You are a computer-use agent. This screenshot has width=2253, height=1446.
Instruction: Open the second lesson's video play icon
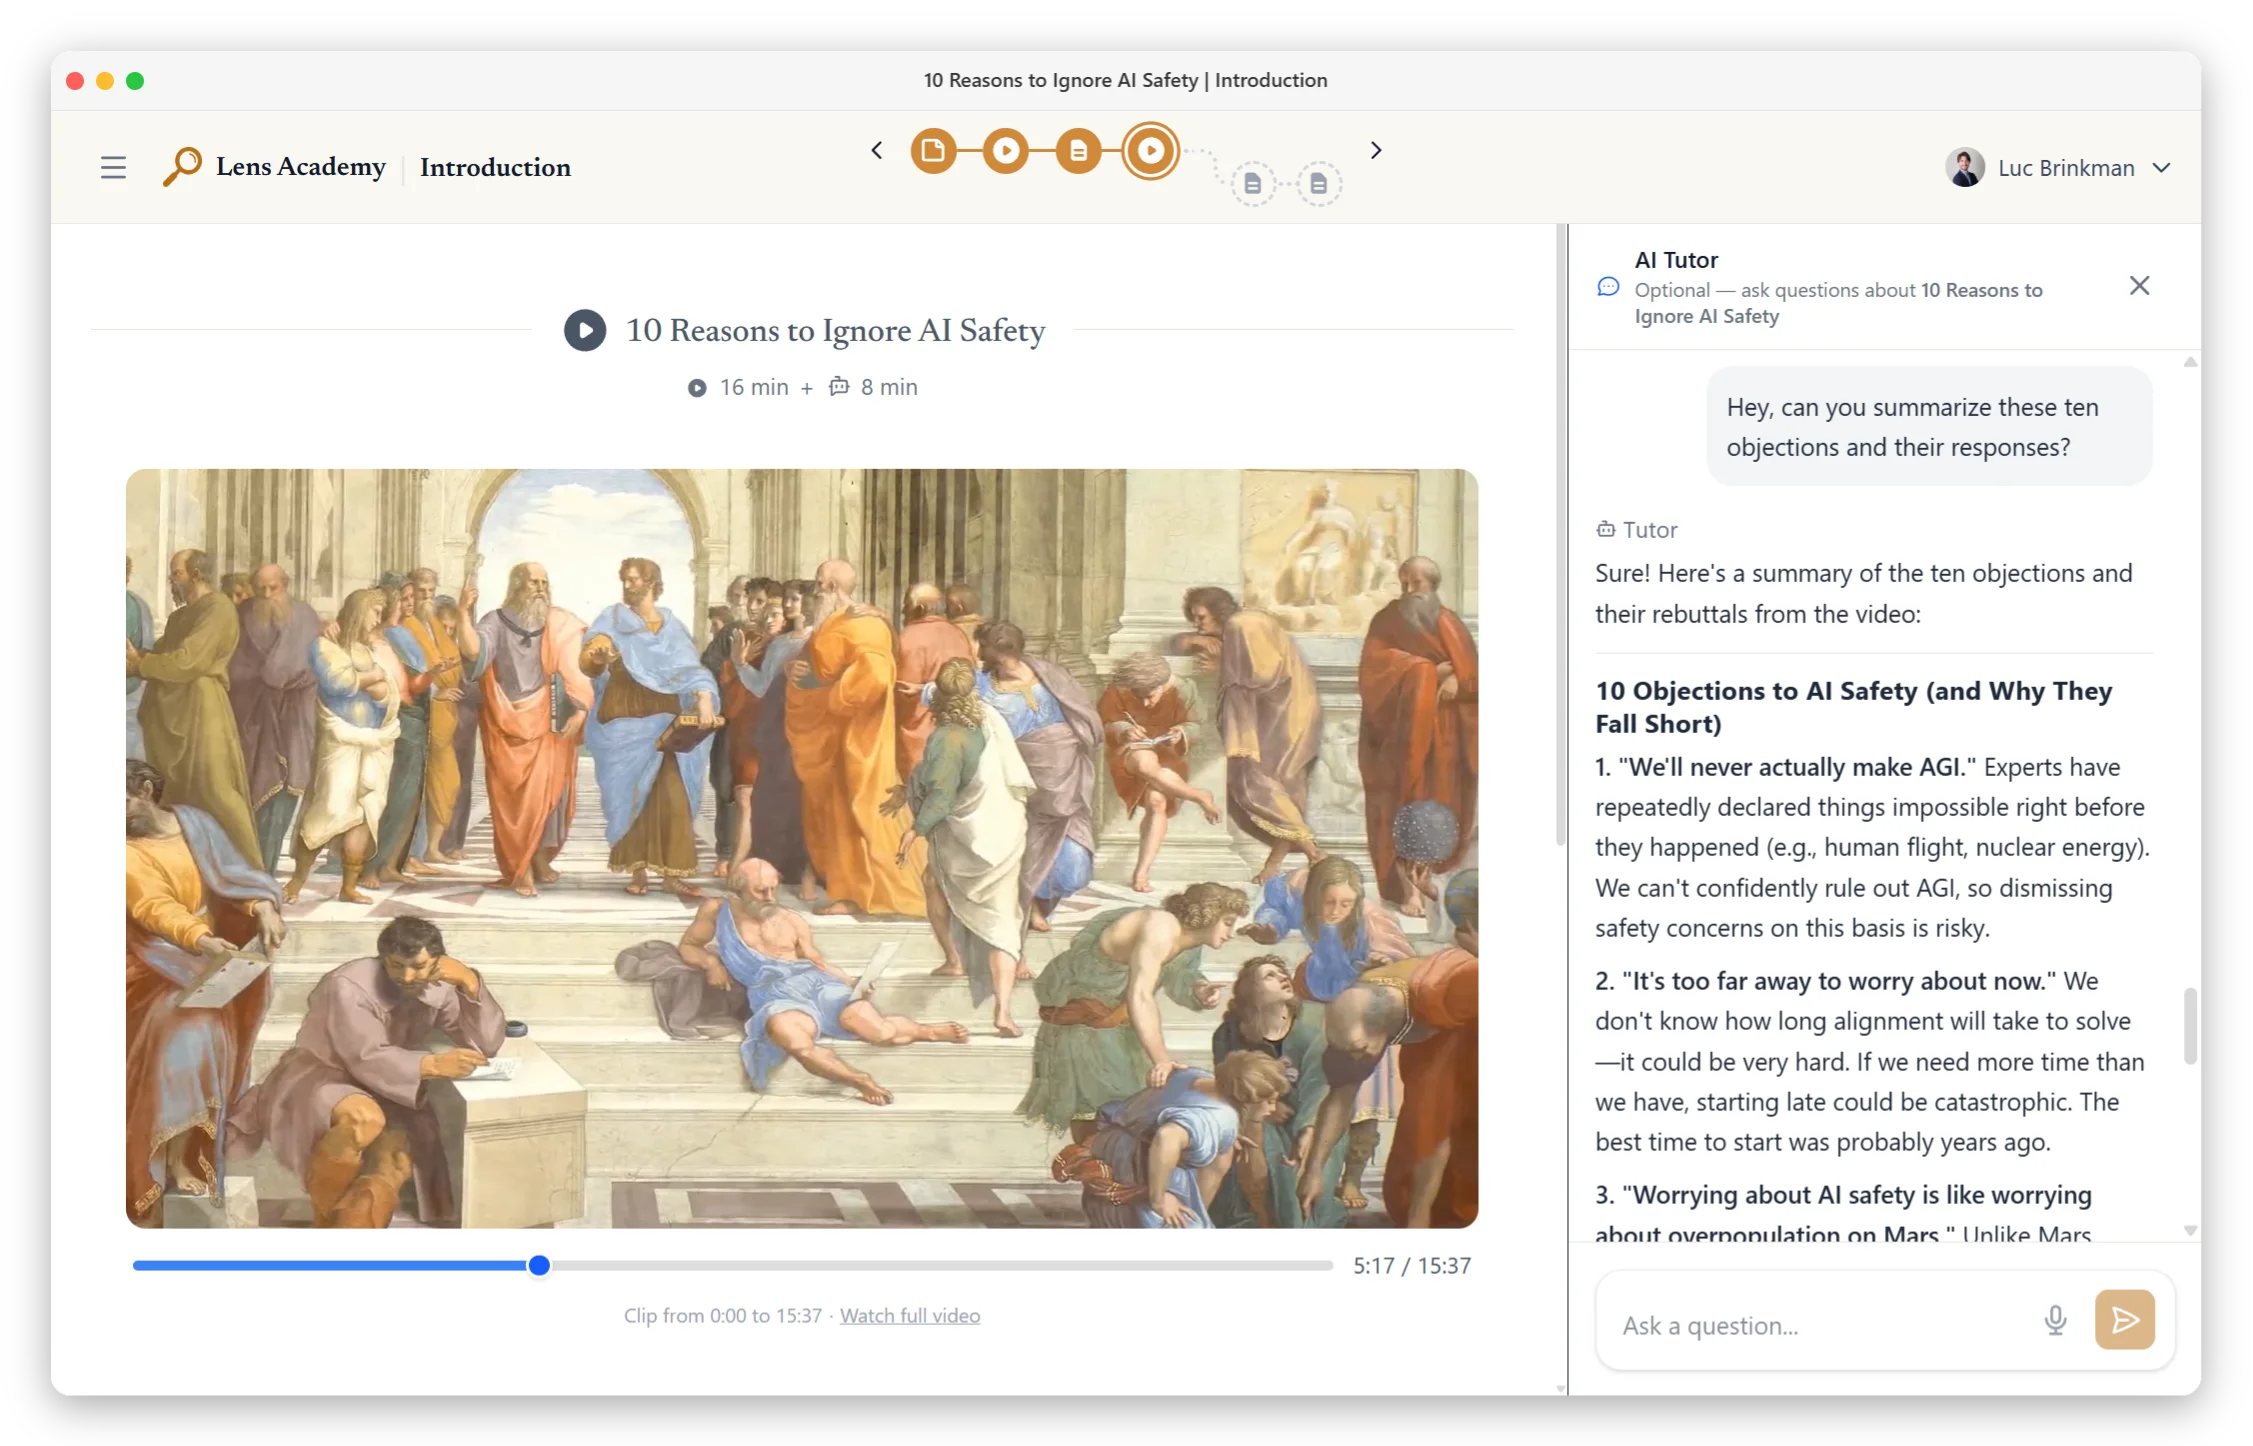click(1006, 150)
